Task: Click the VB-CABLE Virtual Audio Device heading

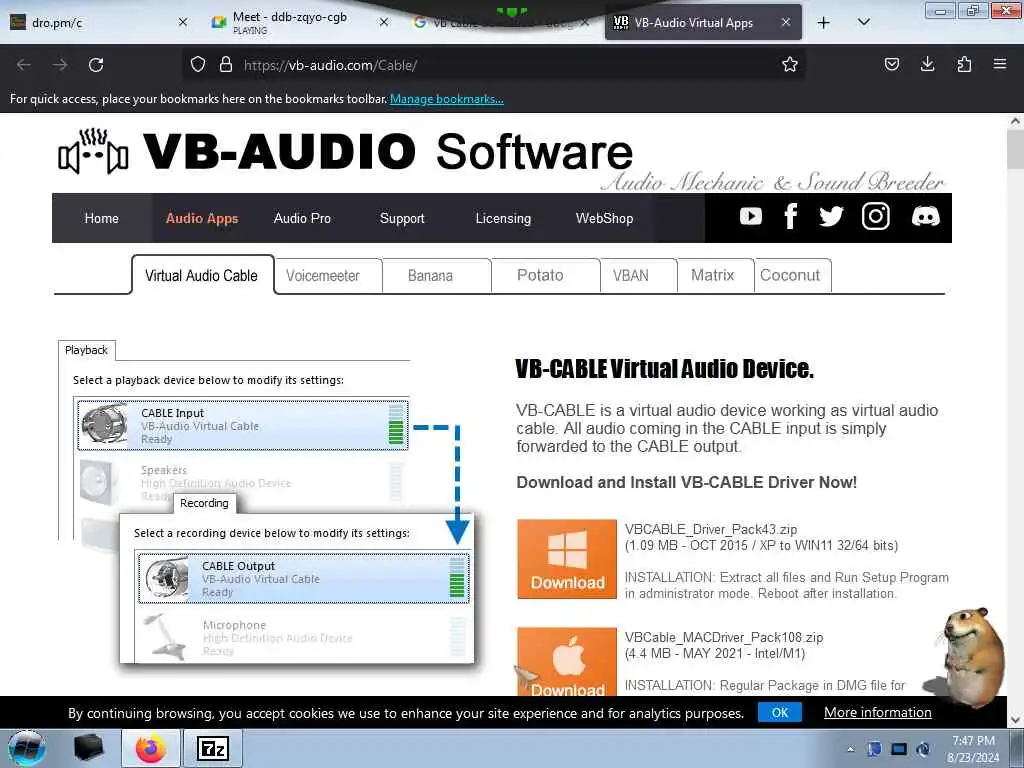Action: pos(664,369)
